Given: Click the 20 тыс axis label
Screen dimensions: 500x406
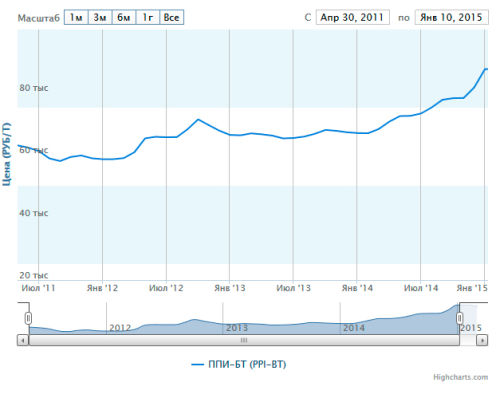Looking at the screenshot, I should click(x=34, y=275).
